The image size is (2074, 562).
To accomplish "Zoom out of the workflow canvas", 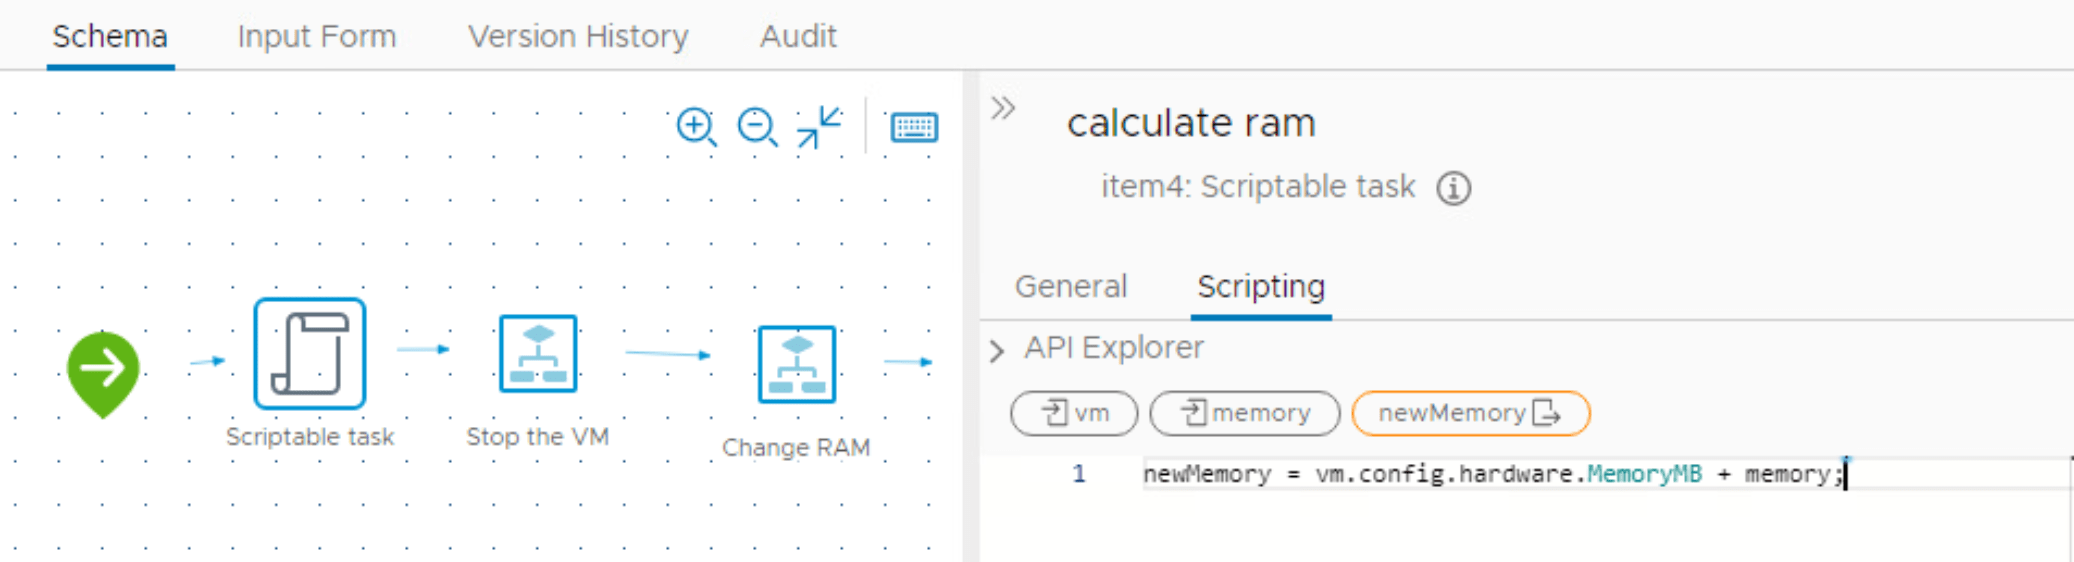I will (x=757, y=127).
